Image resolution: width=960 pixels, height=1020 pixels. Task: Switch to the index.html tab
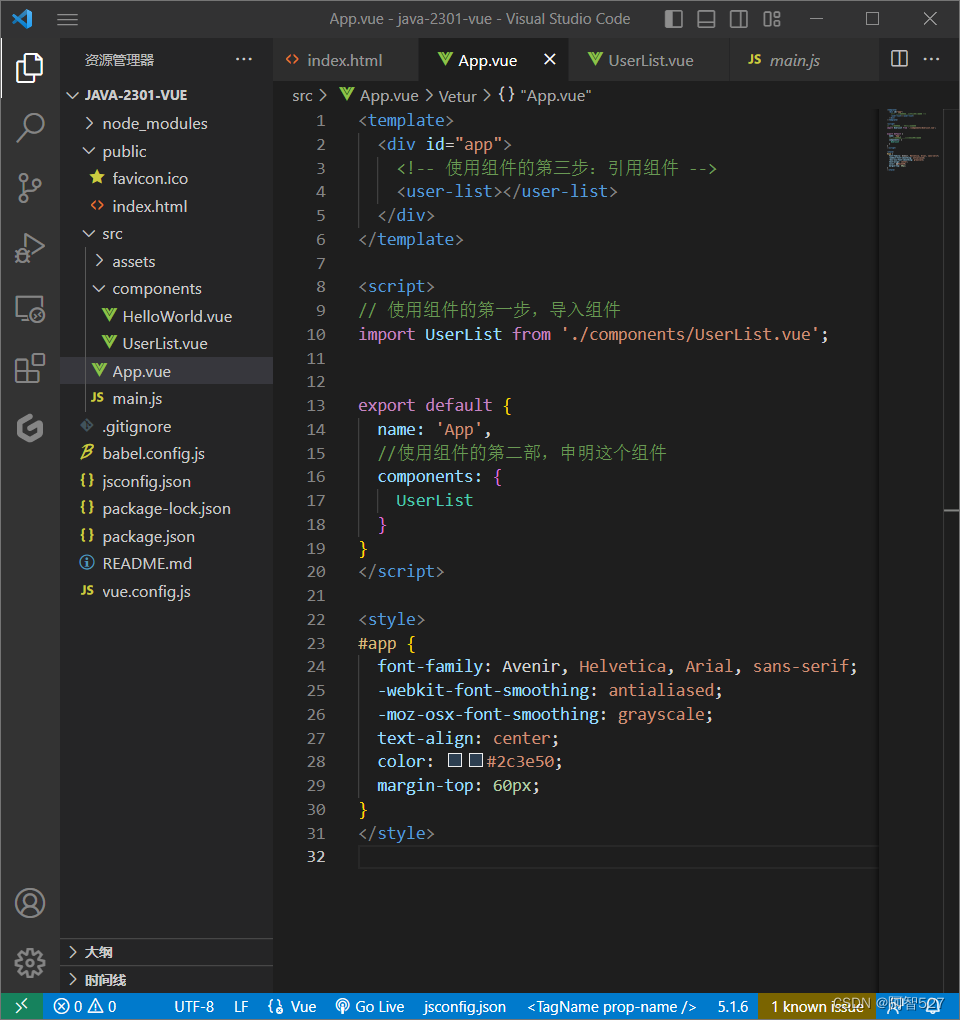pos(345,60)
